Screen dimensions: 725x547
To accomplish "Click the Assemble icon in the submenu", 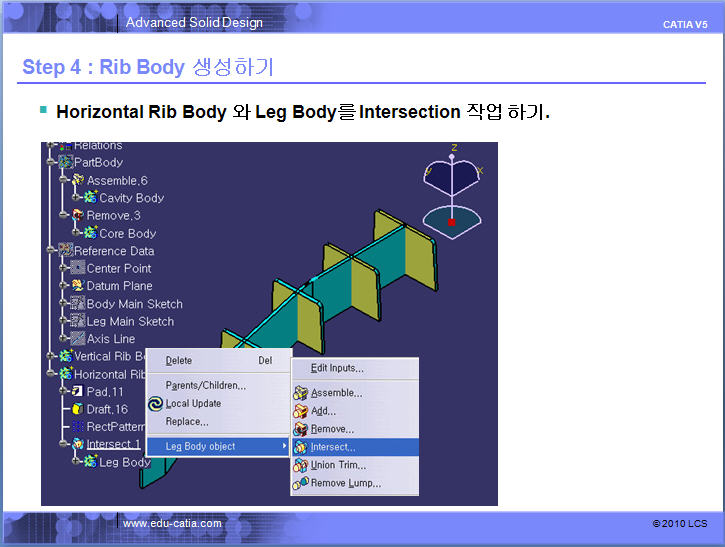I will [x=300, y=393].
